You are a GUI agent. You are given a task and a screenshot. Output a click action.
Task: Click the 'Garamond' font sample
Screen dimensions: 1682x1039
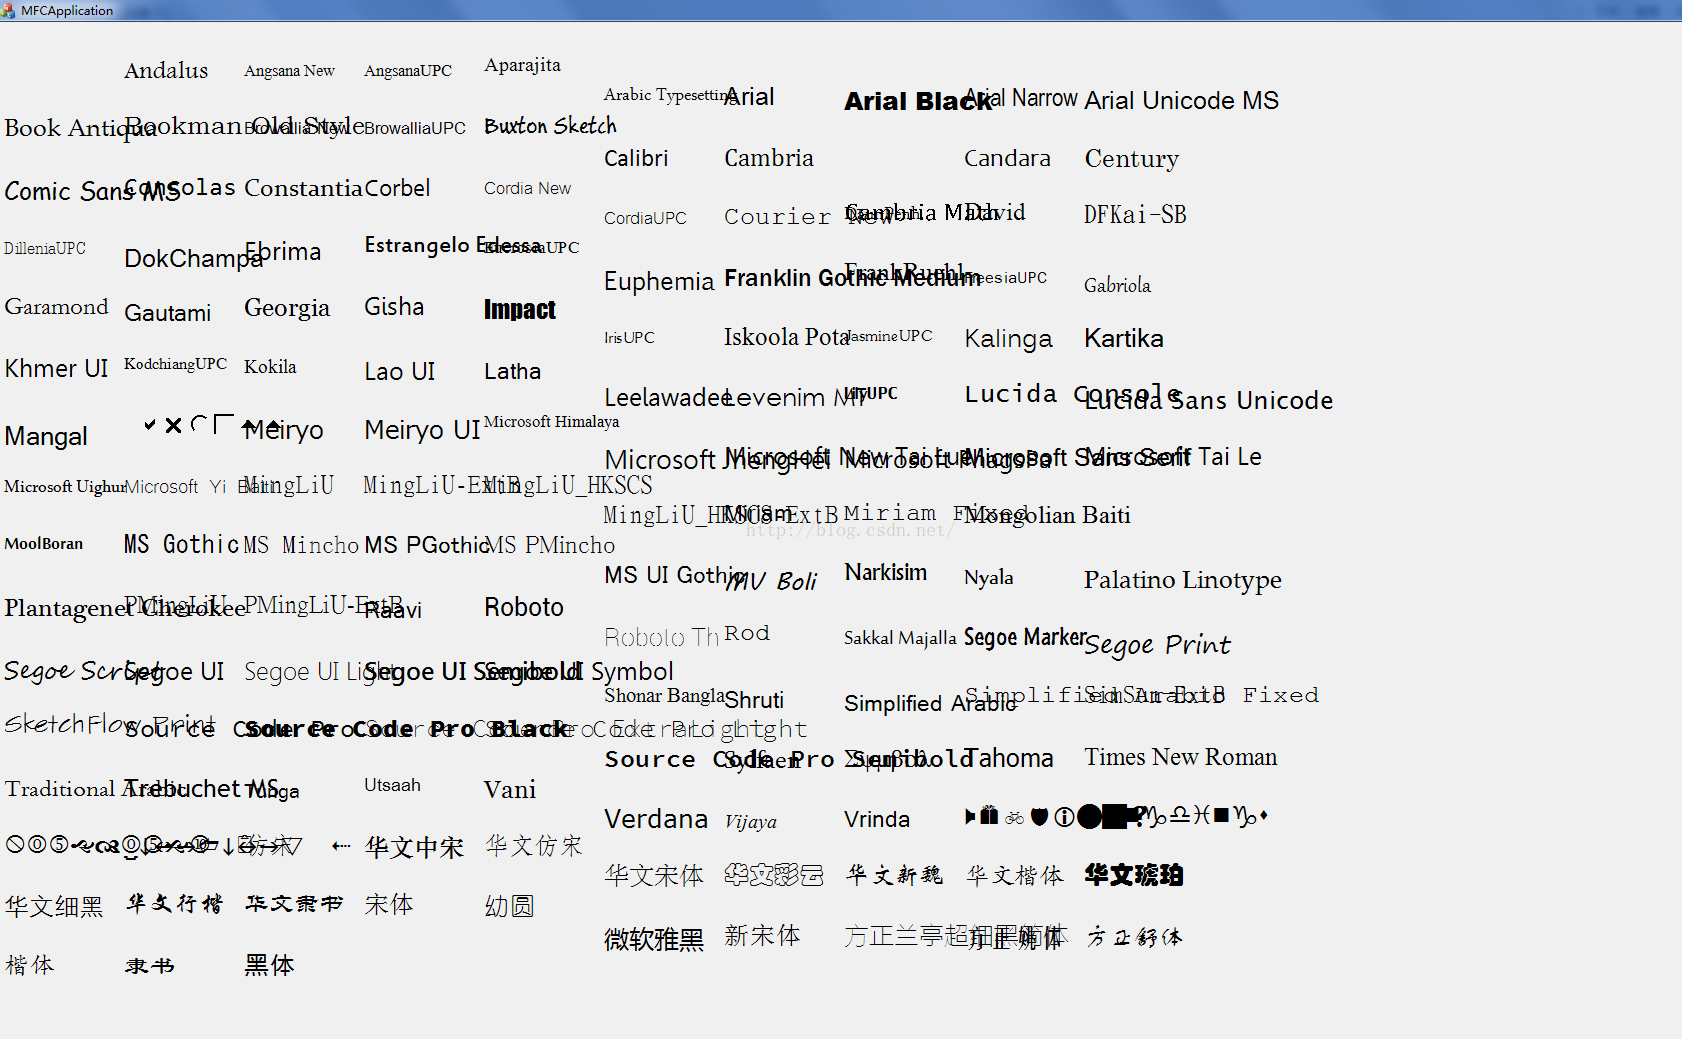pos(56,307)
